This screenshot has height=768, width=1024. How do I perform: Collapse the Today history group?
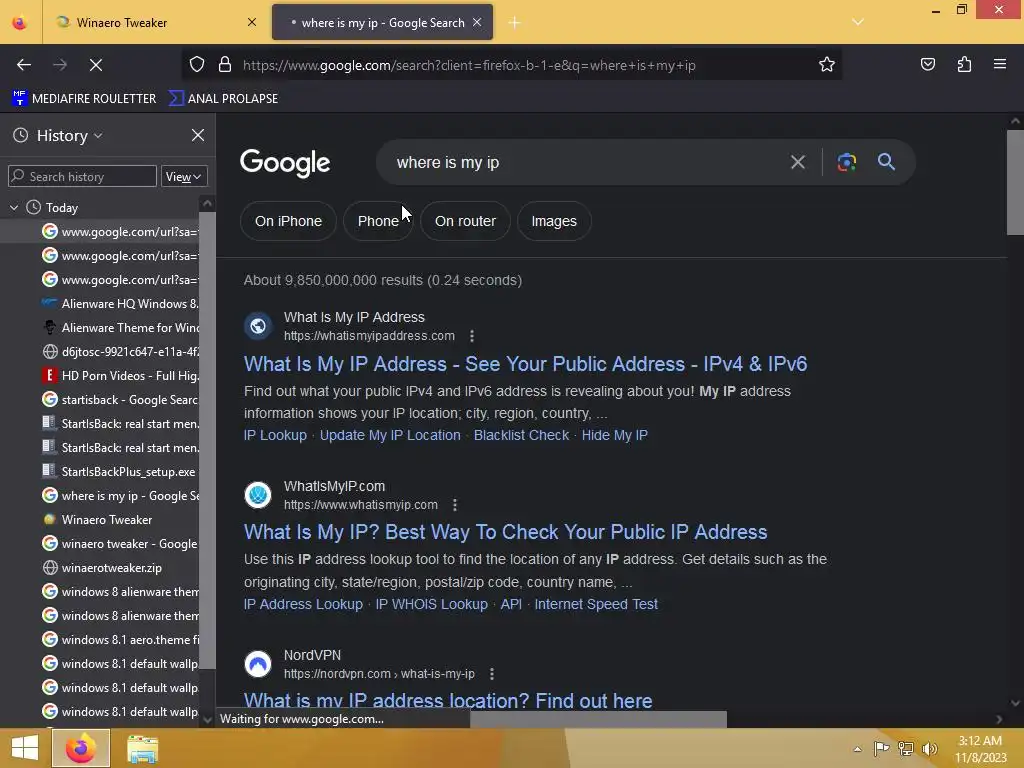pyautogui.click(x=14, y=208)
